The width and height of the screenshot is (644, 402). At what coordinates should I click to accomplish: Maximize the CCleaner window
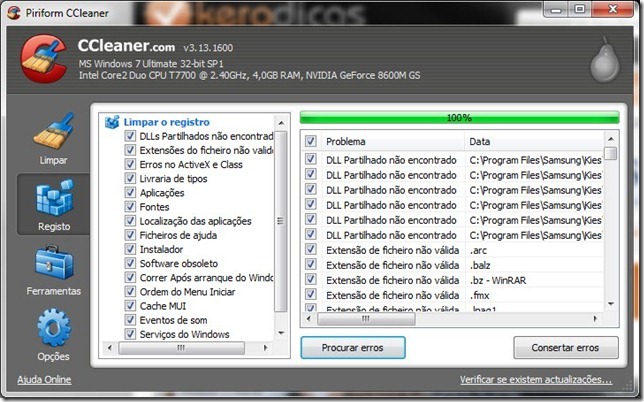(x=580, y=9)
